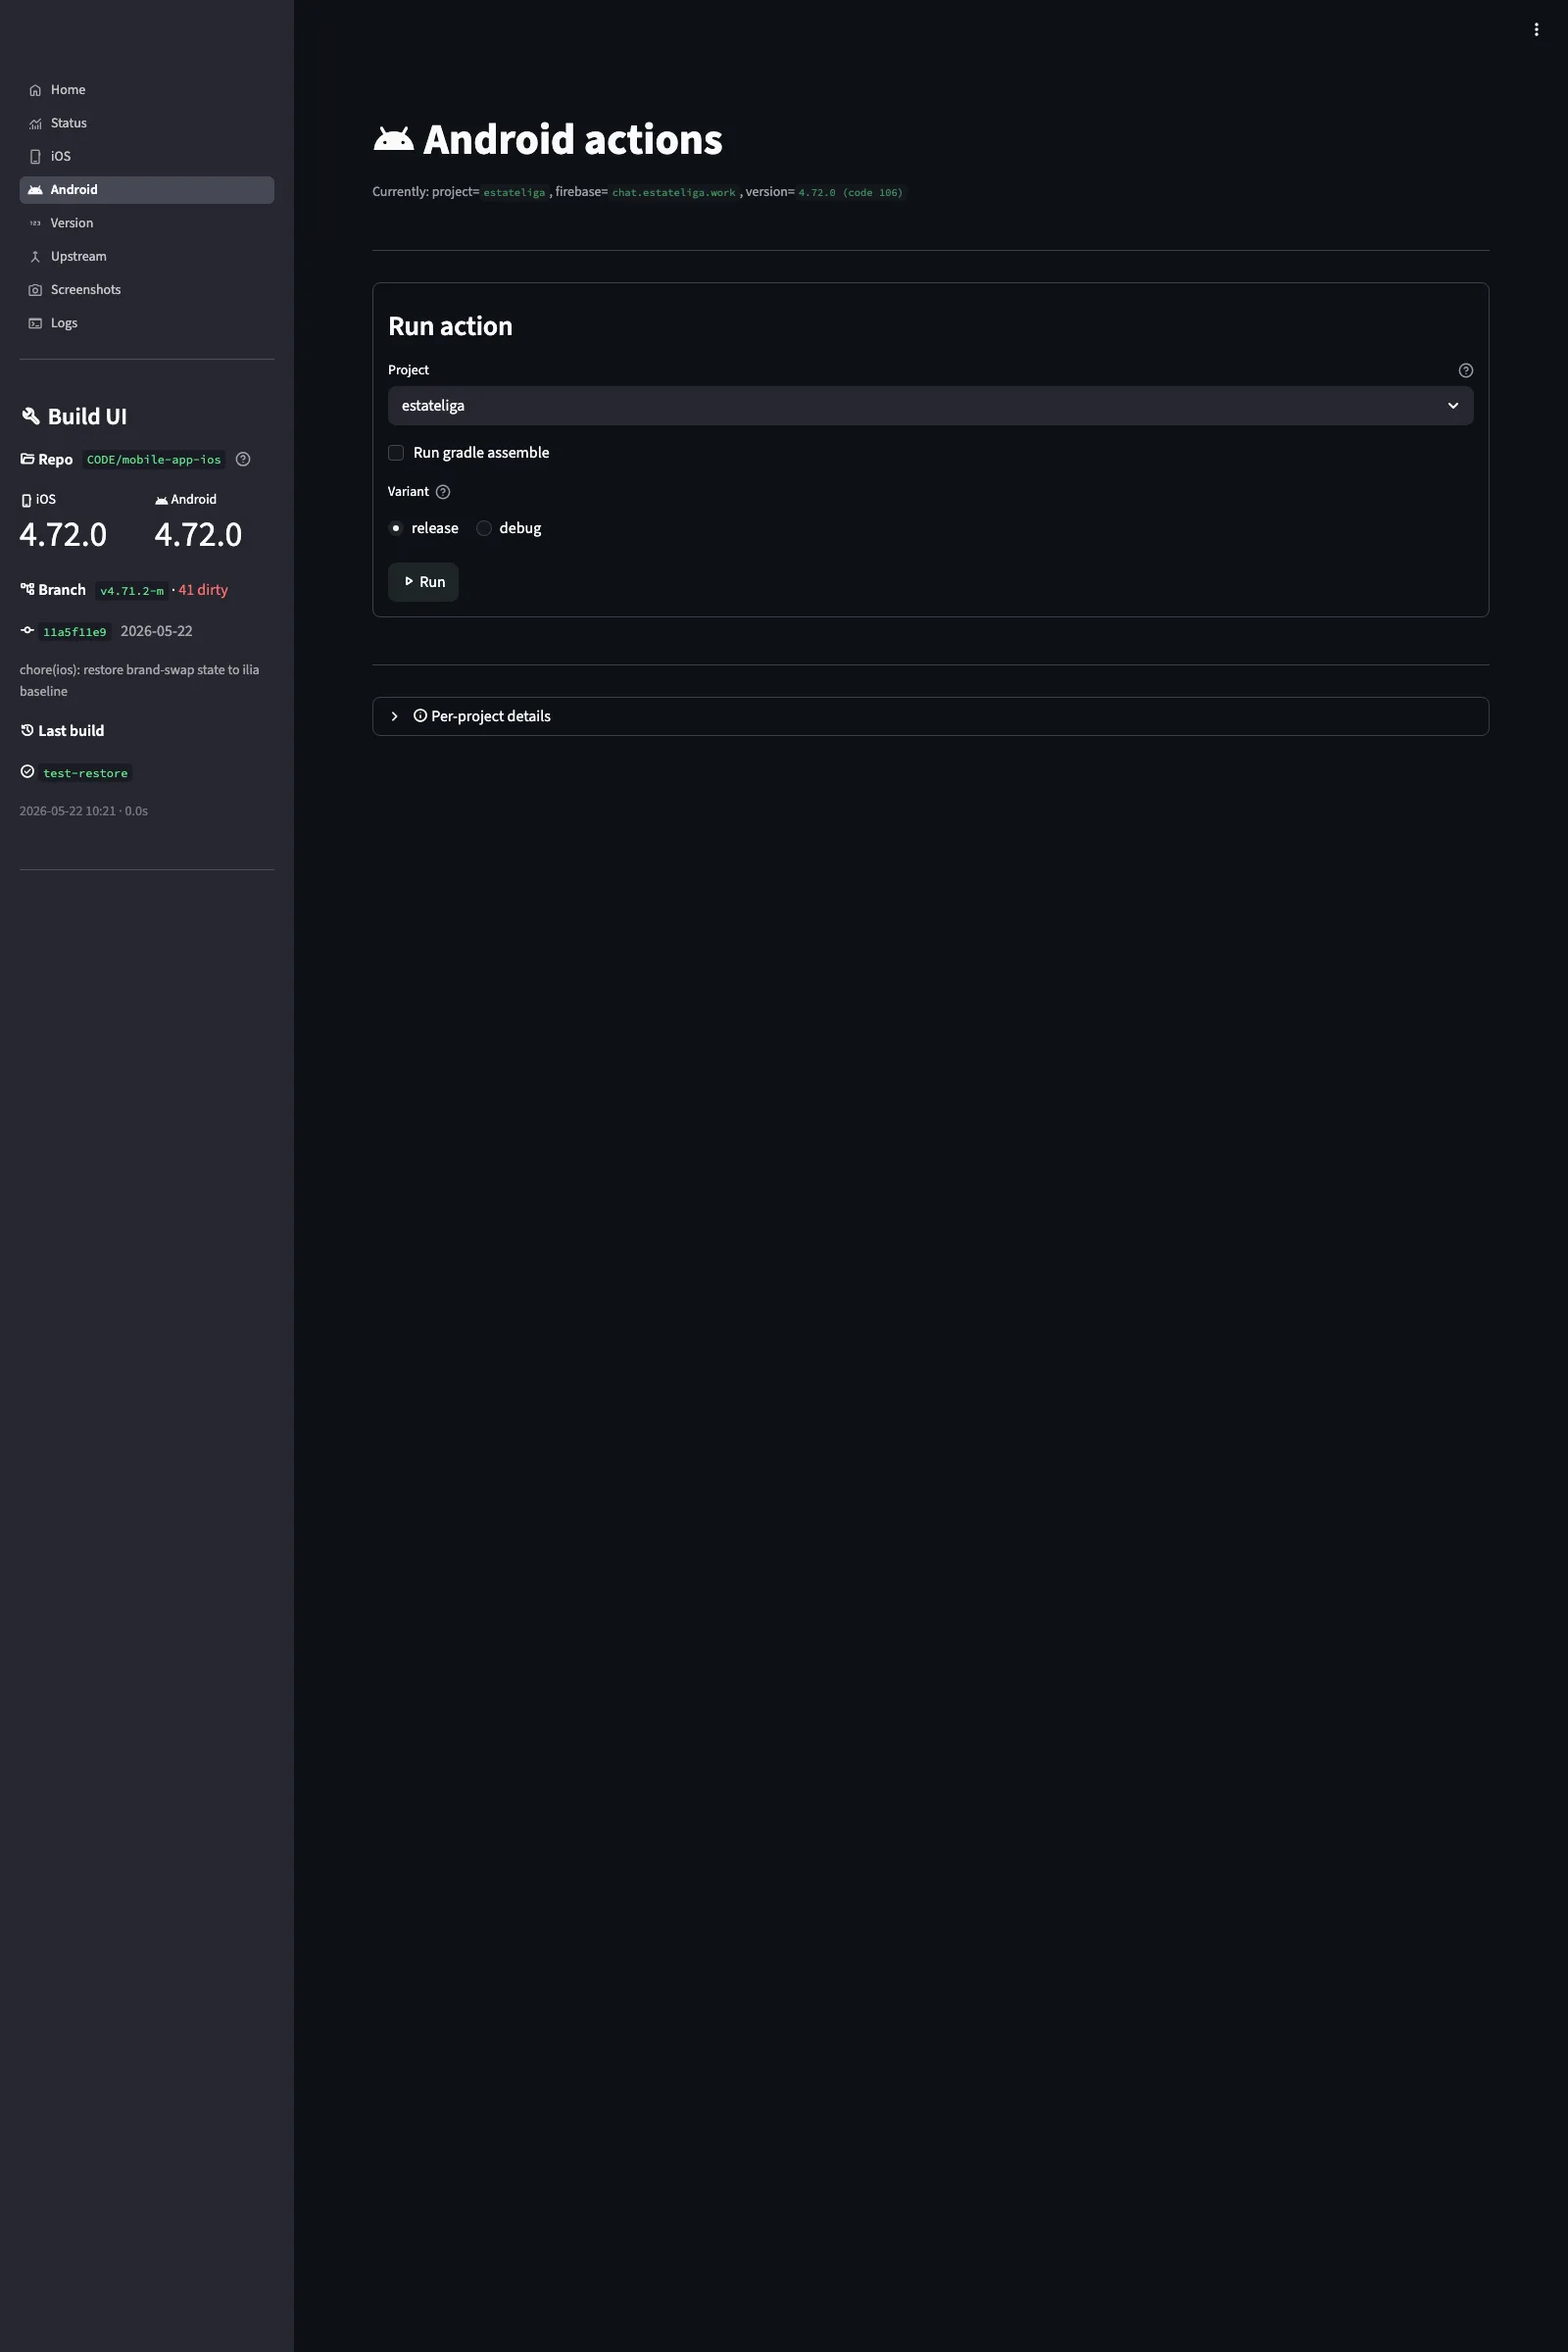The height and width of the screenshot is (2352, 1568).
Task: Click the v4.71.2-m branch label
Action: (x=132, y=591)
